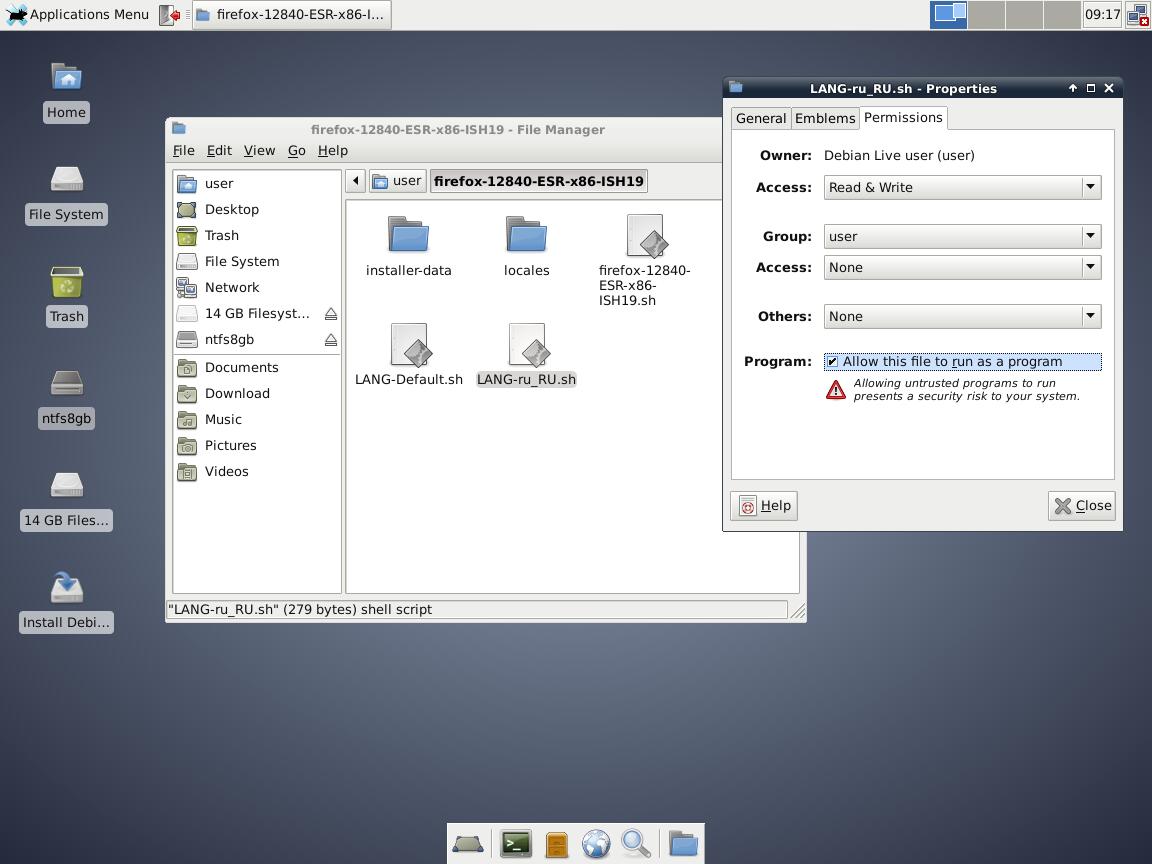Click the Help button in Properties dialog
The width and height of the screenshot is (1152, 864).
765,506
